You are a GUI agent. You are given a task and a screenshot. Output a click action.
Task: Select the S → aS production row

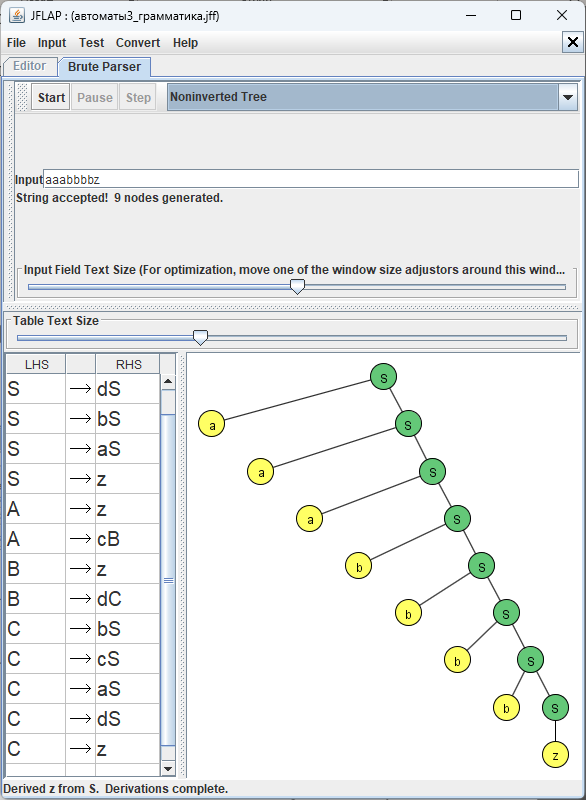(83, 449)
